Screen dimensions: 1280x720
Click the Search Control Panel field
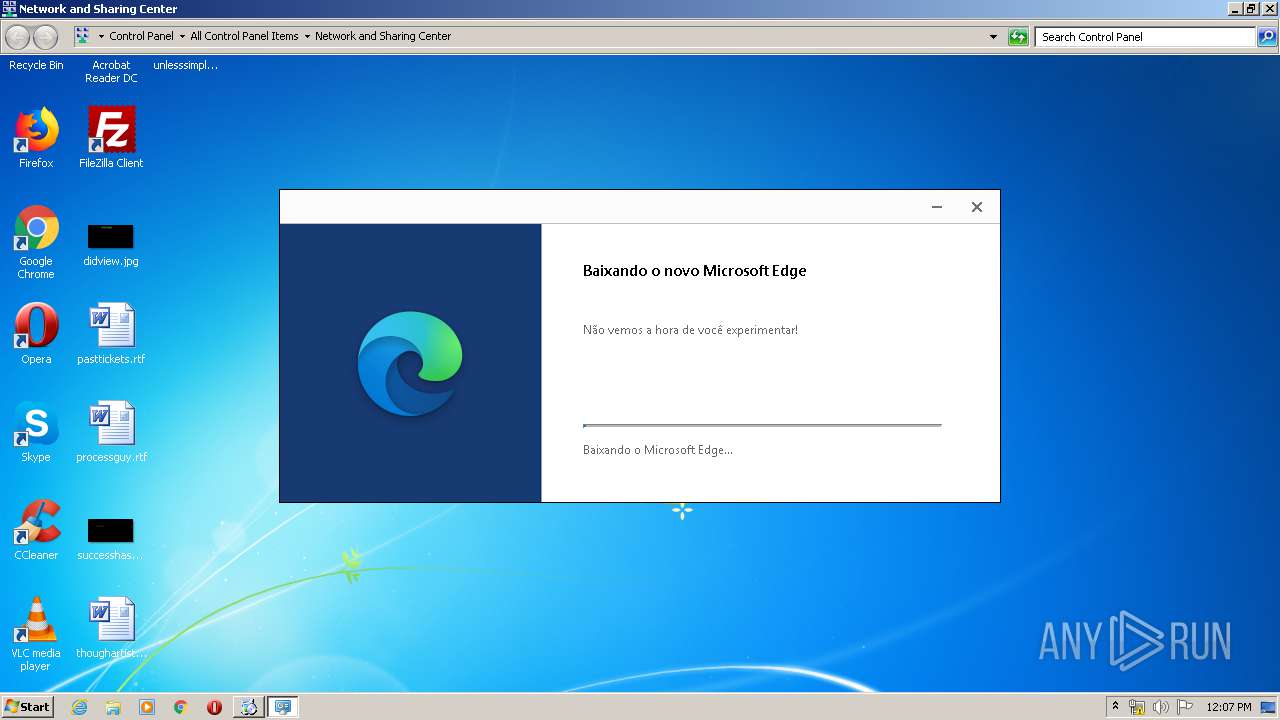(x=1146, y=37)
